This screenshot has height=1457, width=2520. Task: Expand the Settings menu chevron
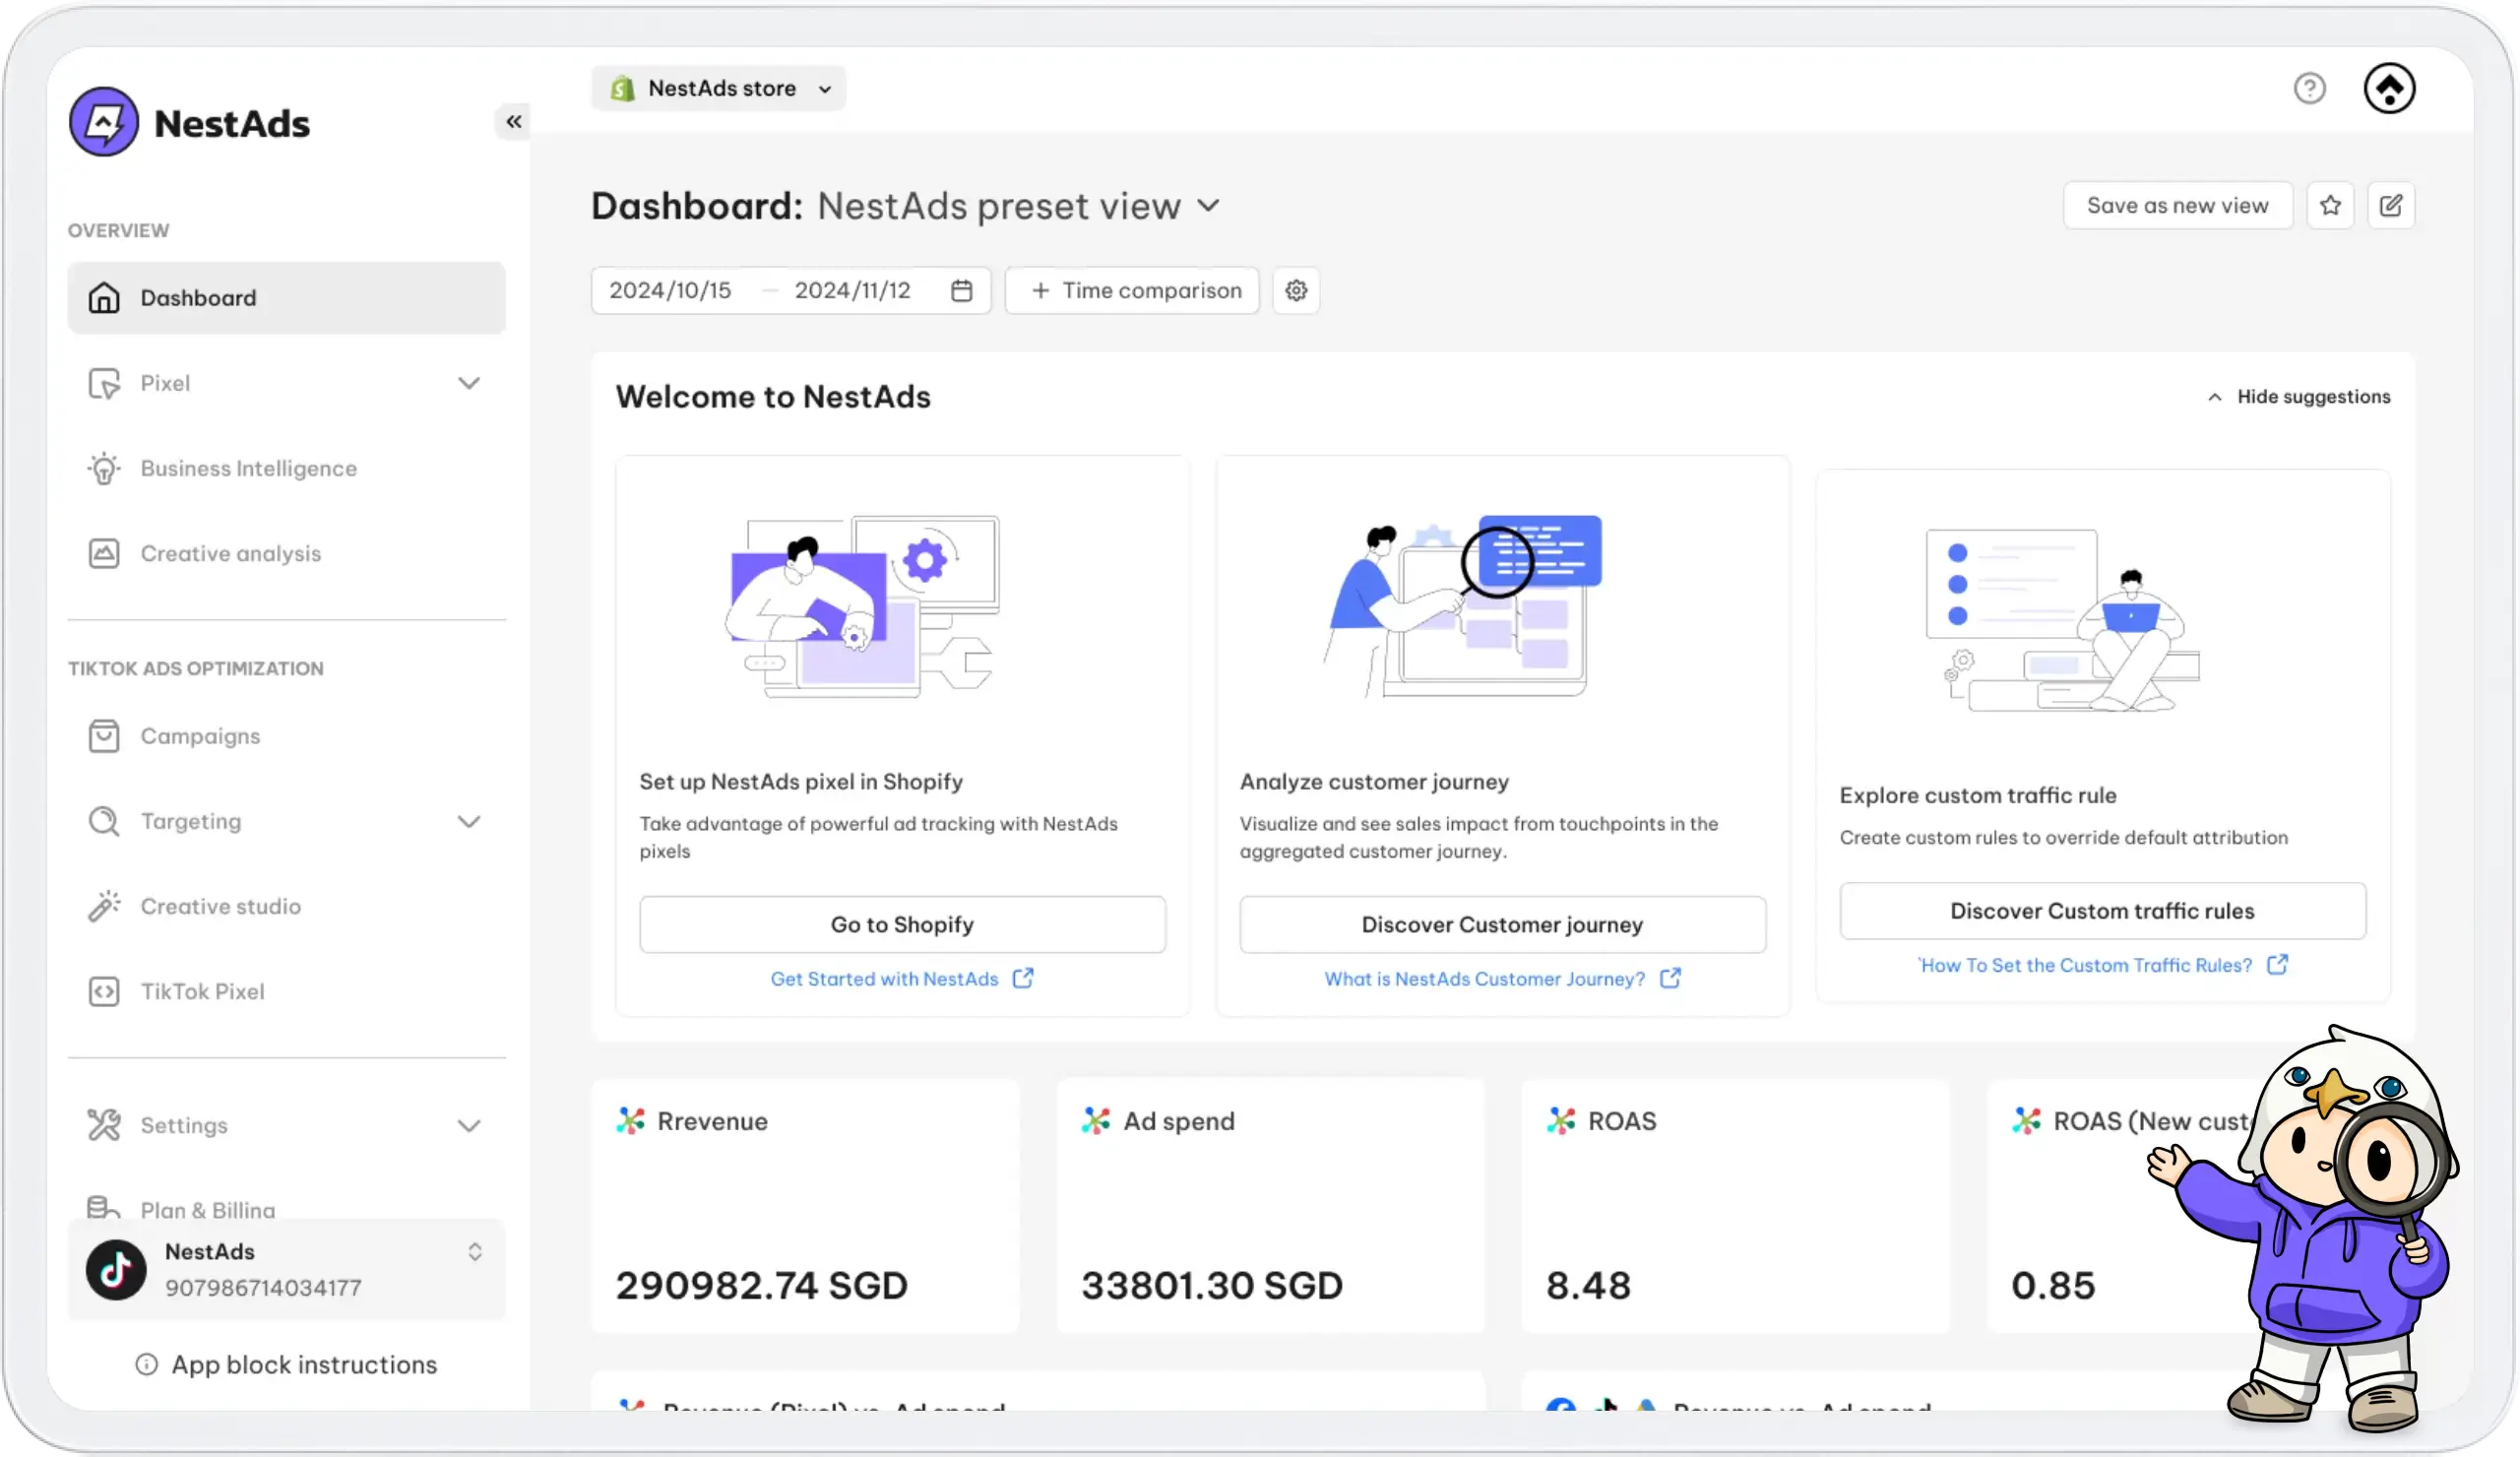[469, 1126]
